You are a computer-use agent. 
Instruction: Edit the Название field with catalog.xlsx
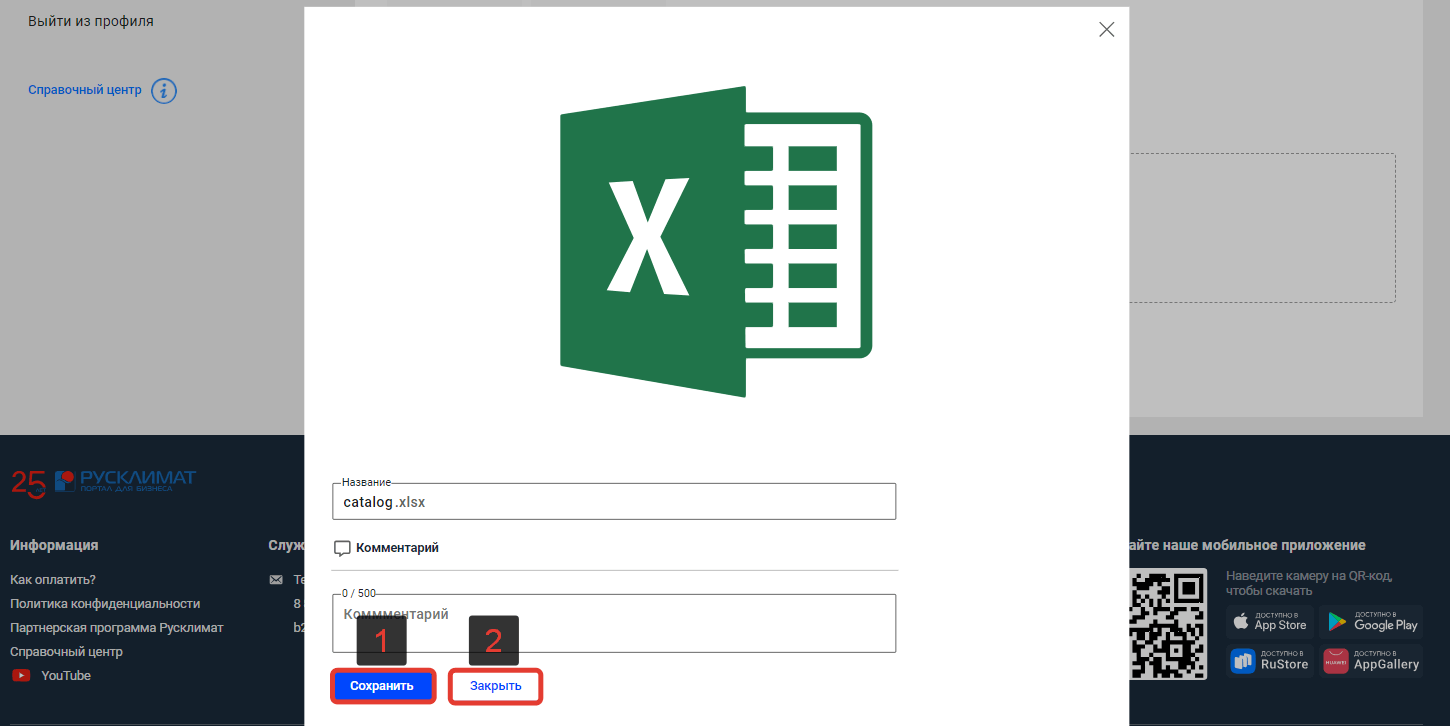point(614,502)
